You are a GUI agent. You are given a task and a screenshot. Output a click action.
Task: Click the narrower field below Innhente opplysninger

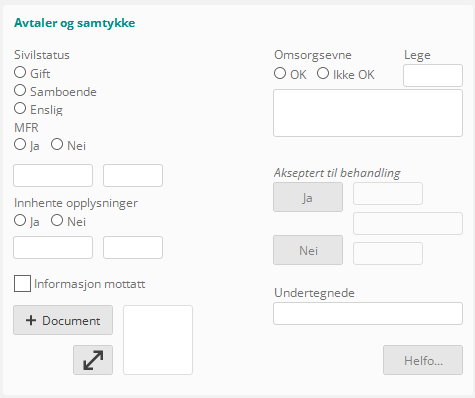tap(133, 248)
